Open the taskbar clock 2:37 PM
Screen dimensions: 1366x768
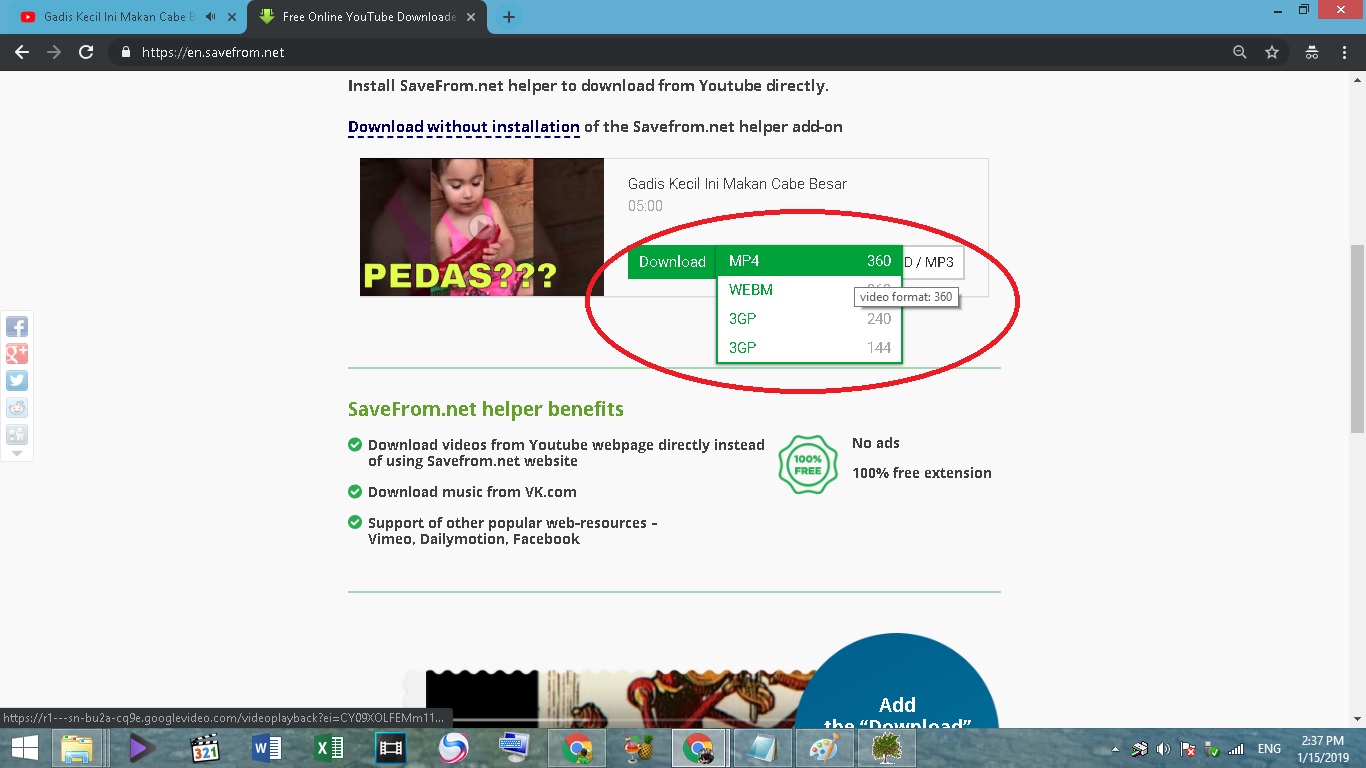1324,749
